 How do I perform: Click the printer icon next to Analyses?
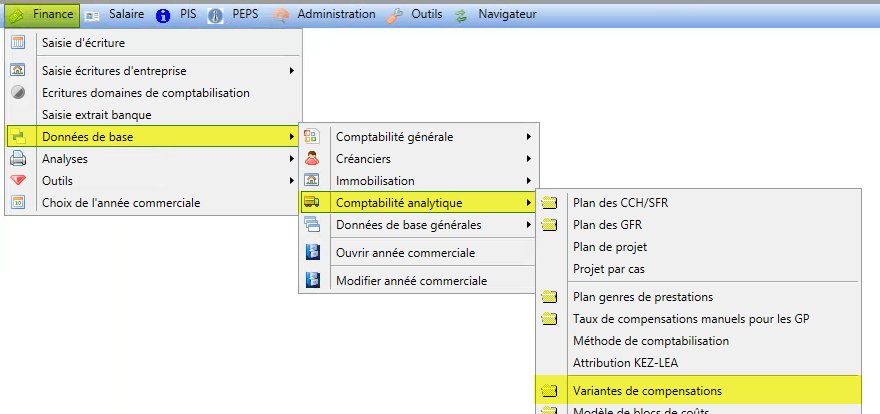[18, 159]
